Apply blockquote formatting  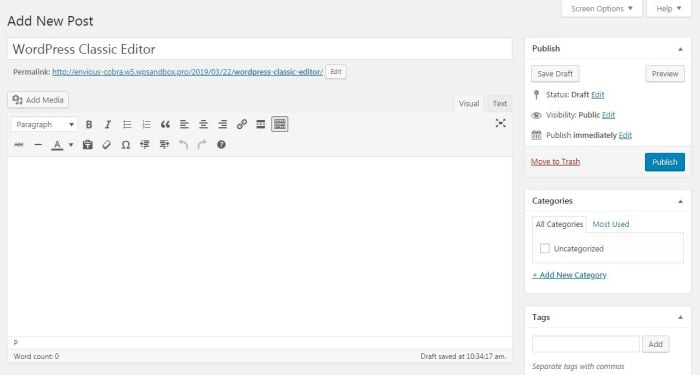[x=165, y=125]
